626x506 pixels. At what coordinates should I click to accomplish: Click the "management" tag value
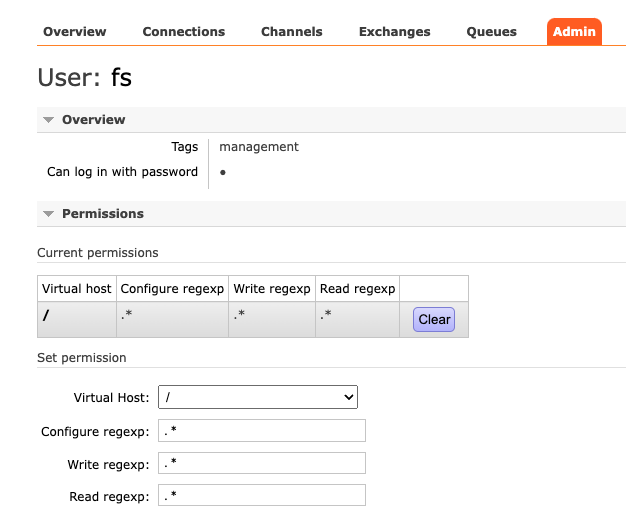pos(259,147)
